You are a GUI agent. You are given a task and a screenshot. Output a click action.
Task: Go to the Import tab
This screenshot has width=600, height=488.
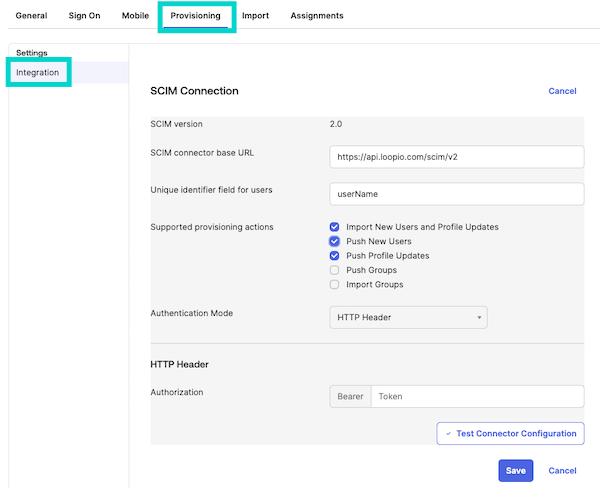coord(255,16)
